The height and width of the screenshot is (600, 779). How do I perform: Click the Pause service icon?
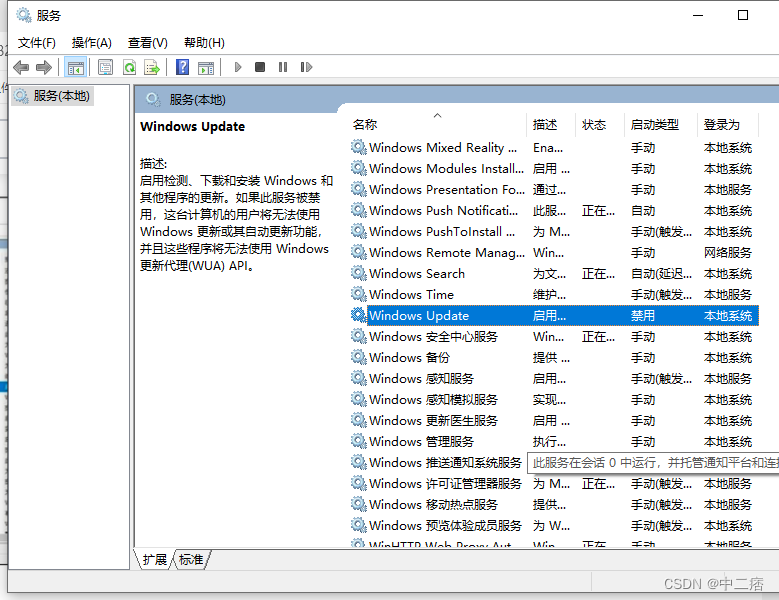click(283, 67)
